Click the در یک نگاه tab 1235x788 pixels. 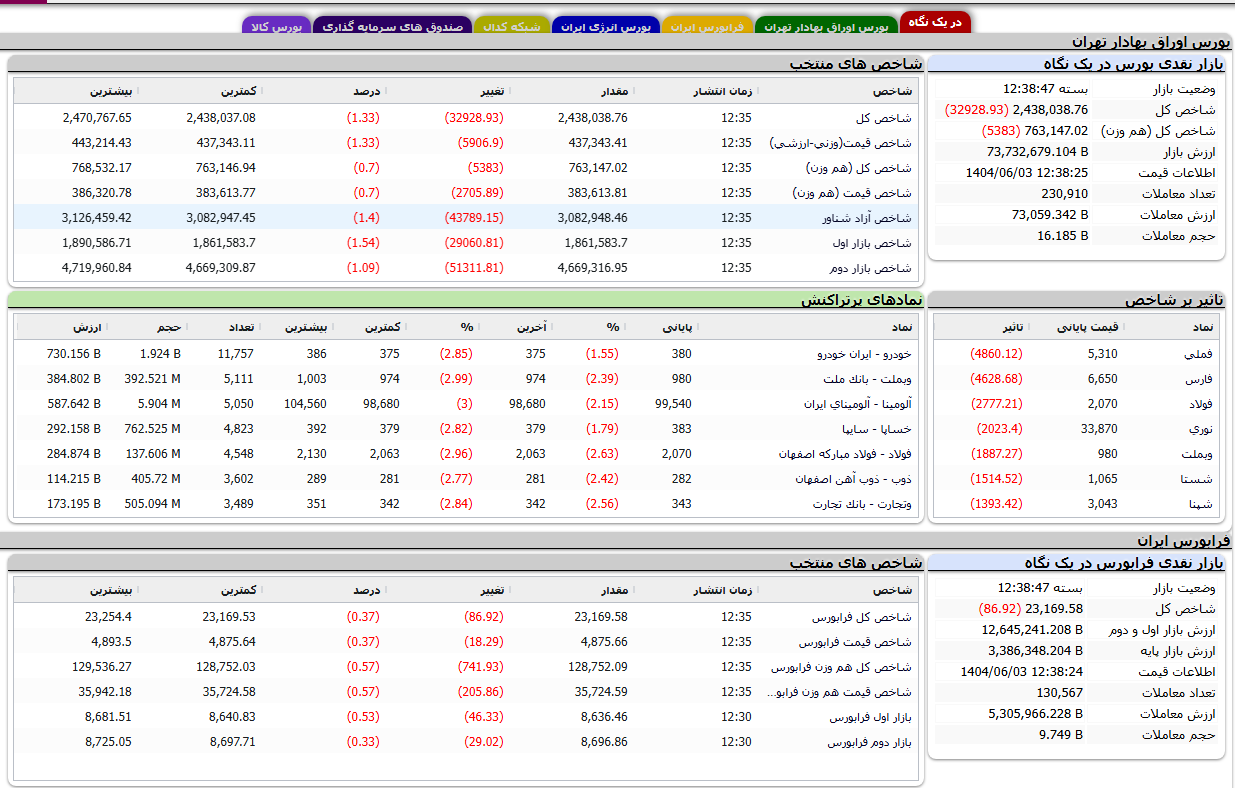pyautogui.click(x=934, y=21)
